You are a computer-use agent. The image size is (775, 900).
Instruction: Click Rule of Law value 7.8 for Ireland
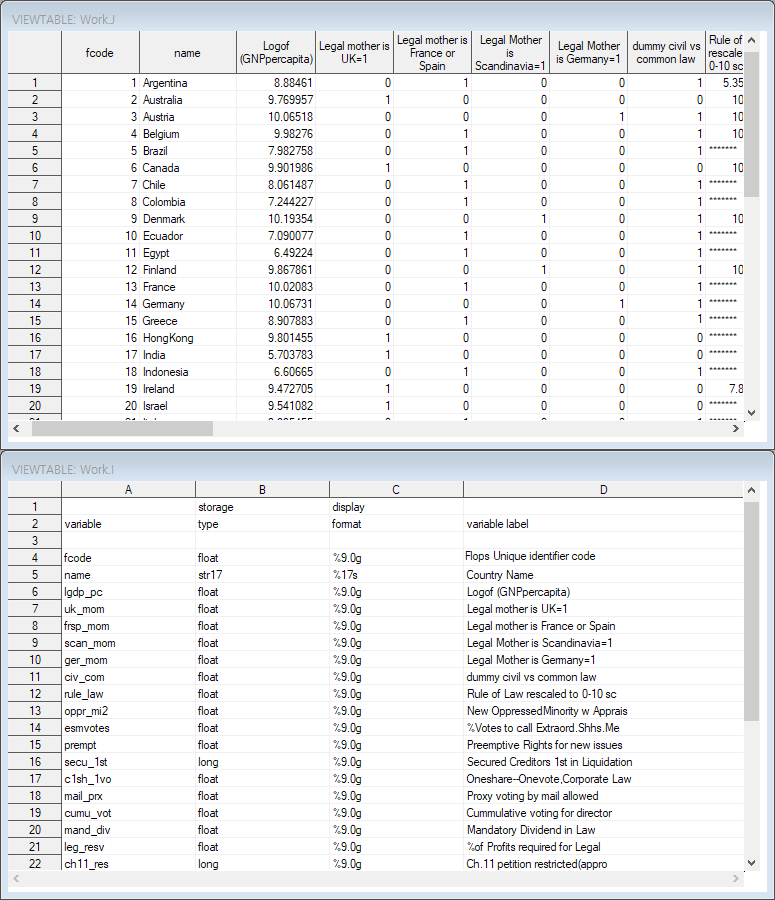click(725, 389)
